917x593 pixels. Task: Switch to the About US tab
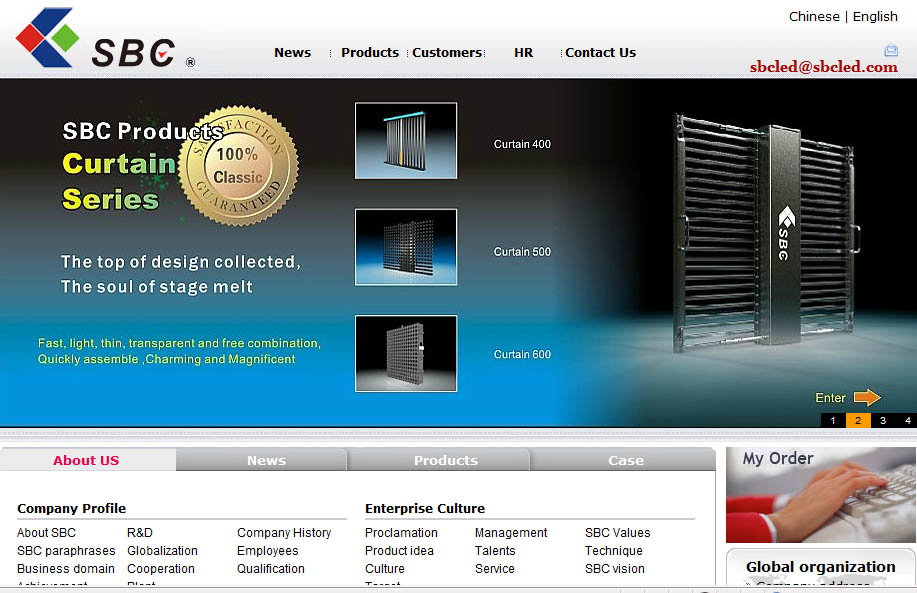87,460
